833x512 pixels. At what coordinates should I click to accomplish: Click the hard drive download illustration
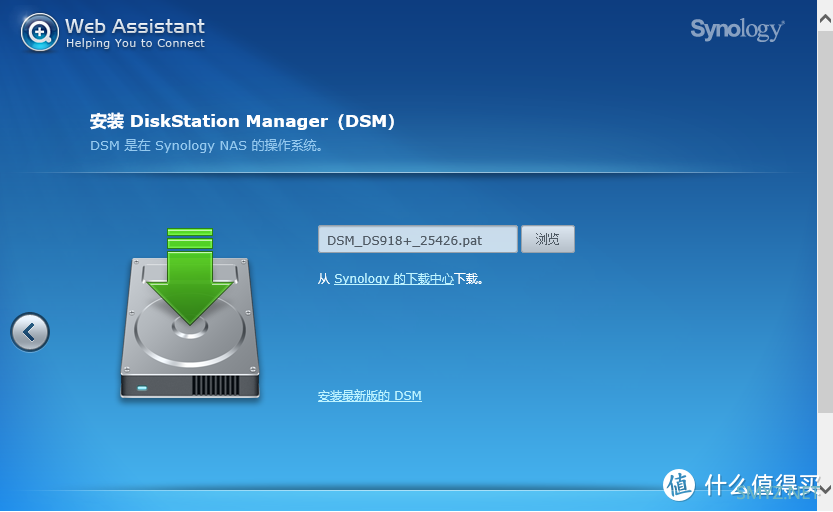pos(190,313)
